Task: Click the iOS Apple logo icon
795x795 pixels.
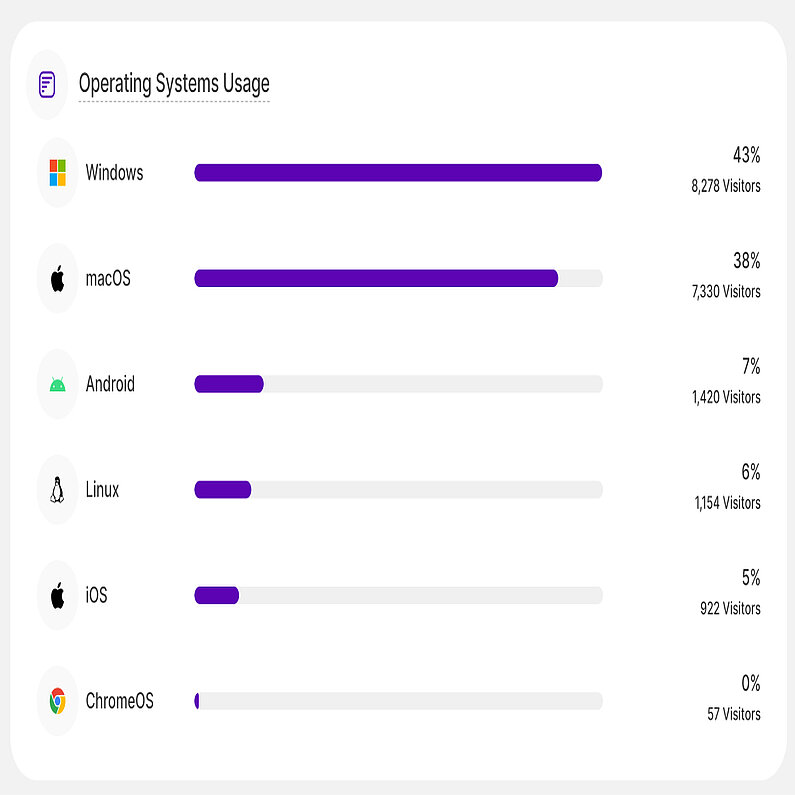Action: 58,596
